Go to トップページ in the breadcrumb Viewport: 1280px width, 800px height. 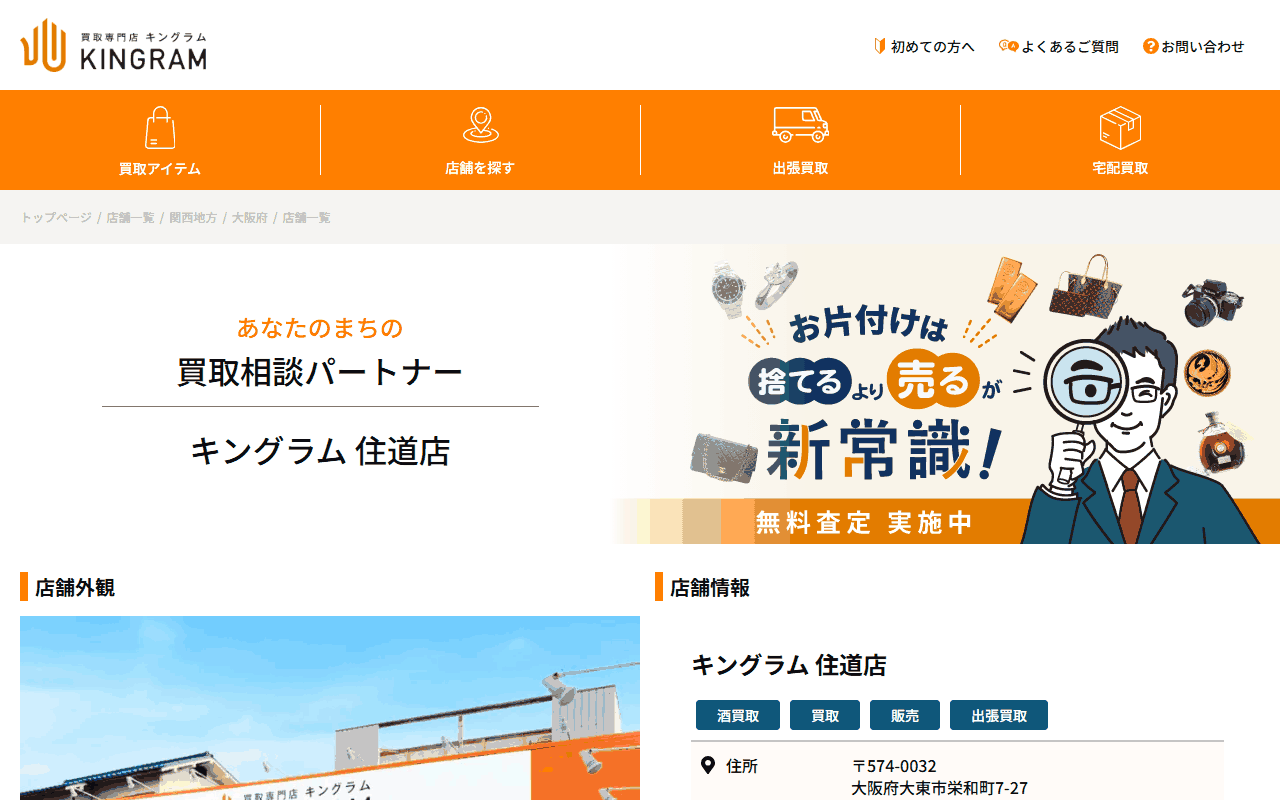[56, 217]
